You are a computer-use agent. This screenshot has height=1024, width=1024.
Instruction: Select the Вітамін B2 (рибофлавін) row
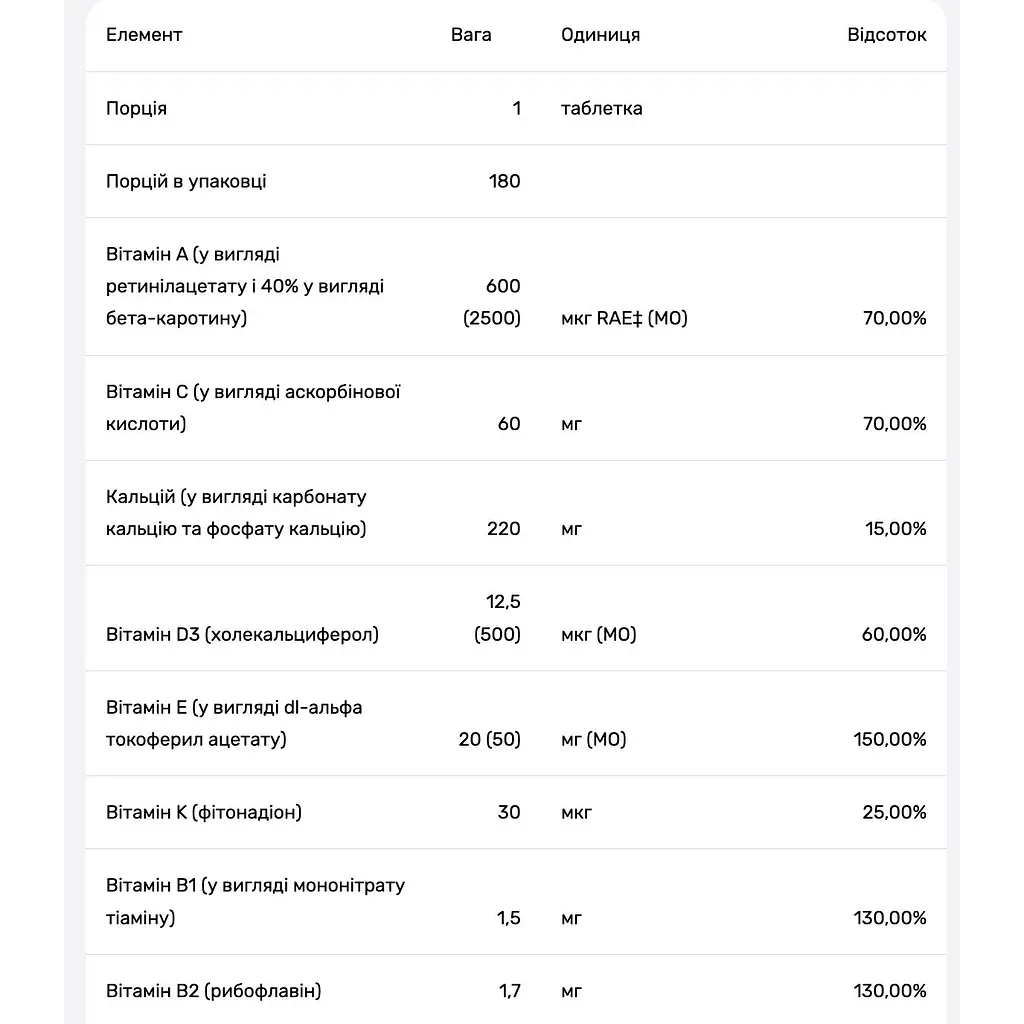[x=516, y=989]
